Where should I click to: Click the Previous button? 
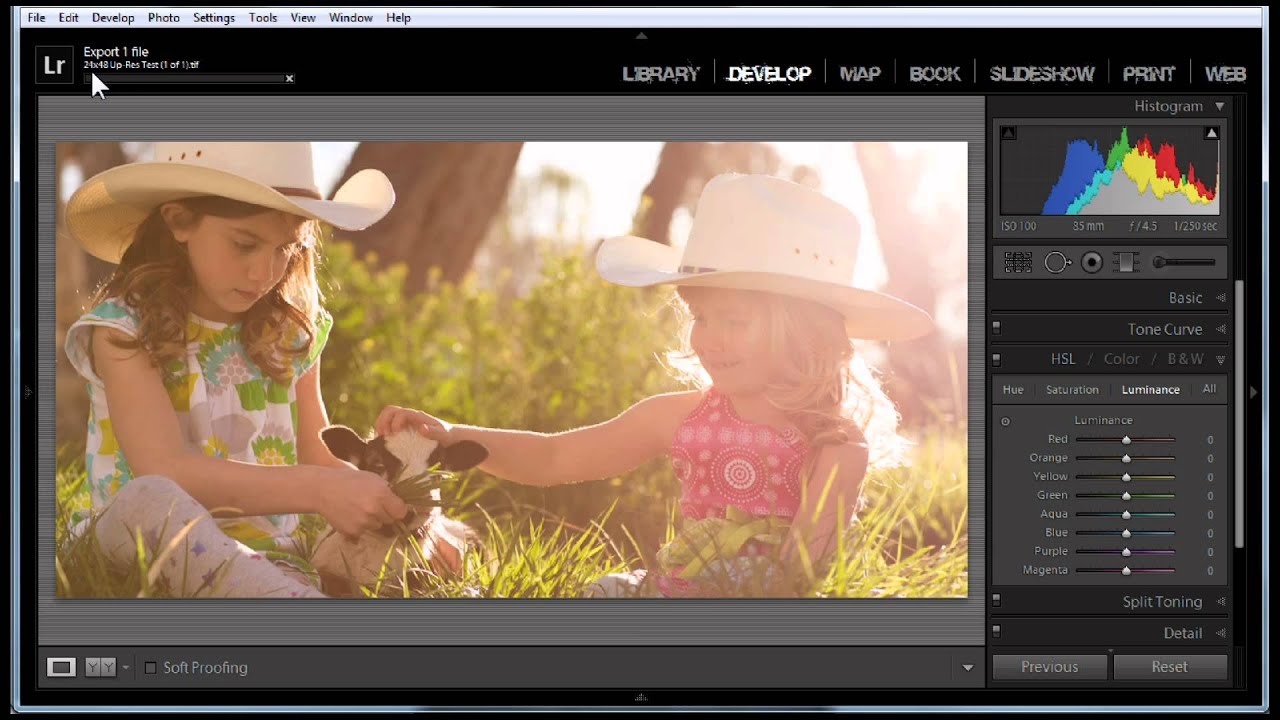tap(1050, 667)
